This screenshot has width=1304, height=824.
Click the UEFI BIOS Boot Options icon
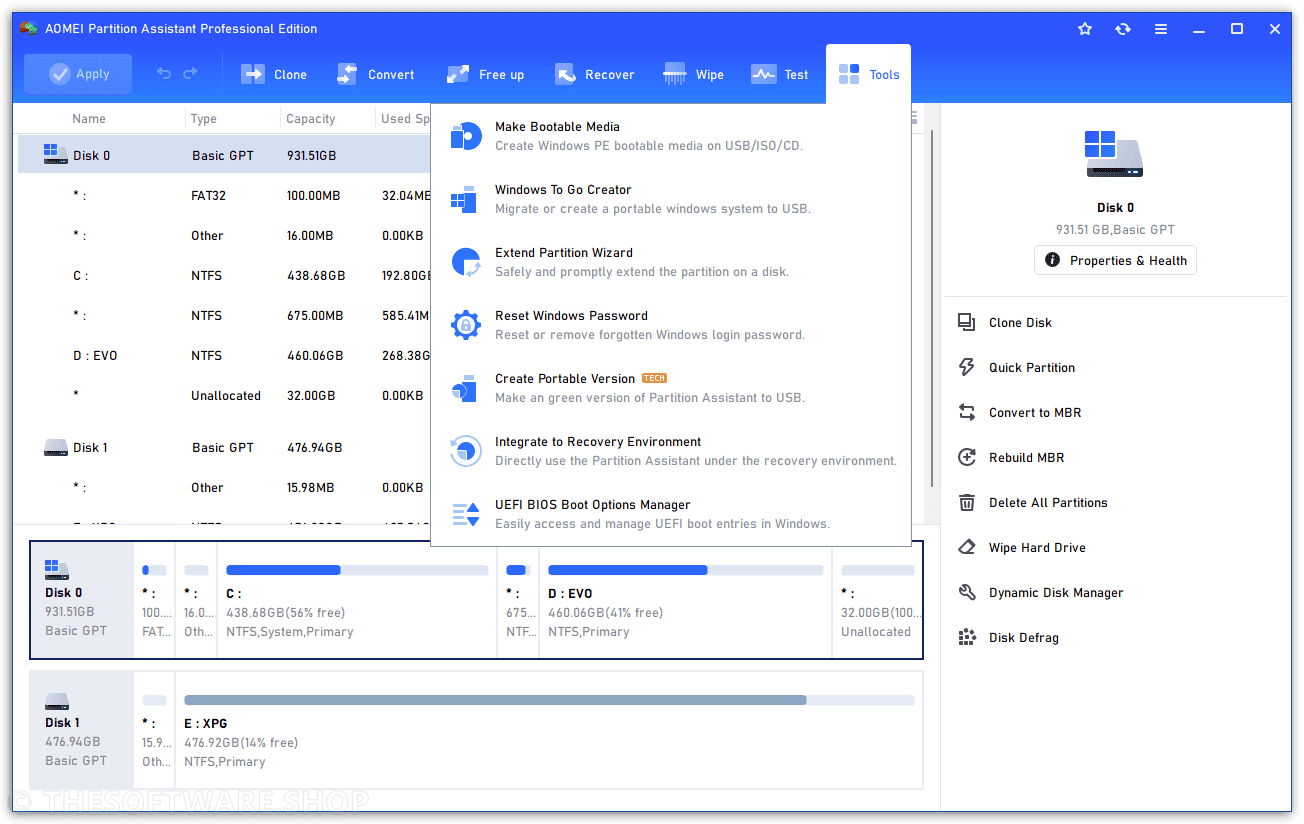click(466, 514)
